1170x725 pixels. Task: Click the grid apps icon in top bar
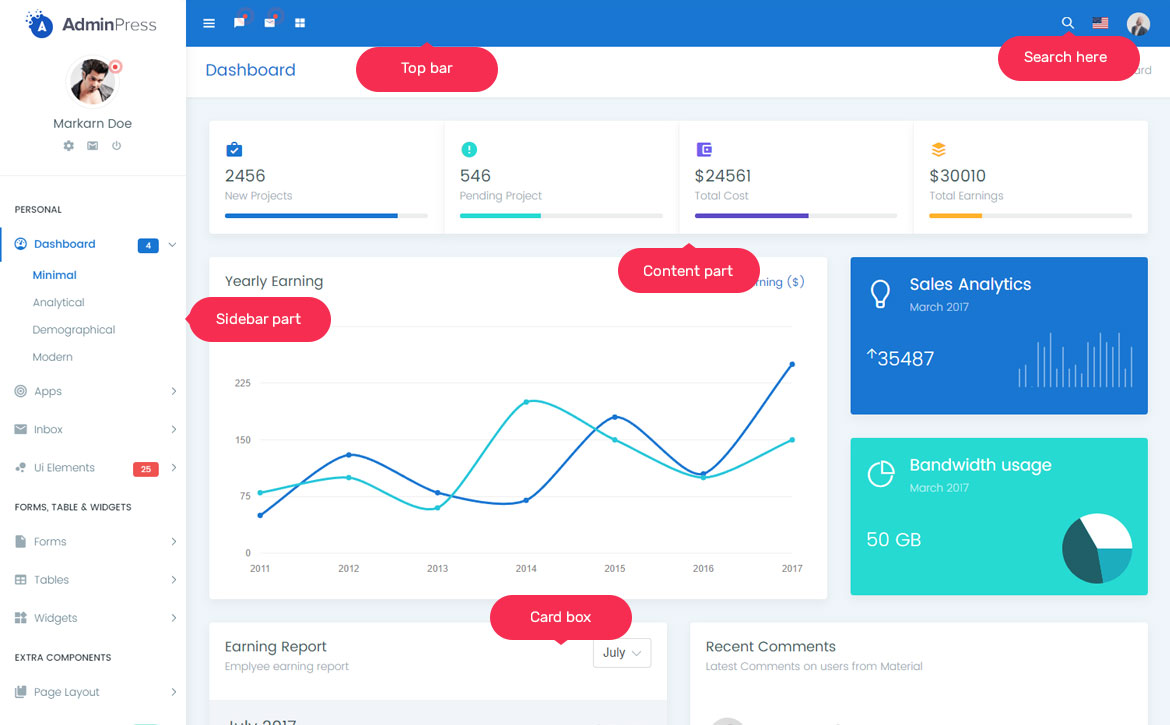pyautogui.click(x=300, y=23)
